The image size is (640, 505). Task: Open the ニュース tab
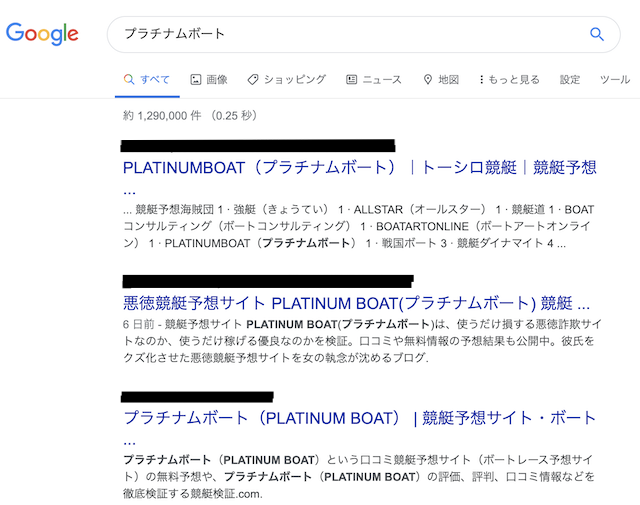coord(374,80)
